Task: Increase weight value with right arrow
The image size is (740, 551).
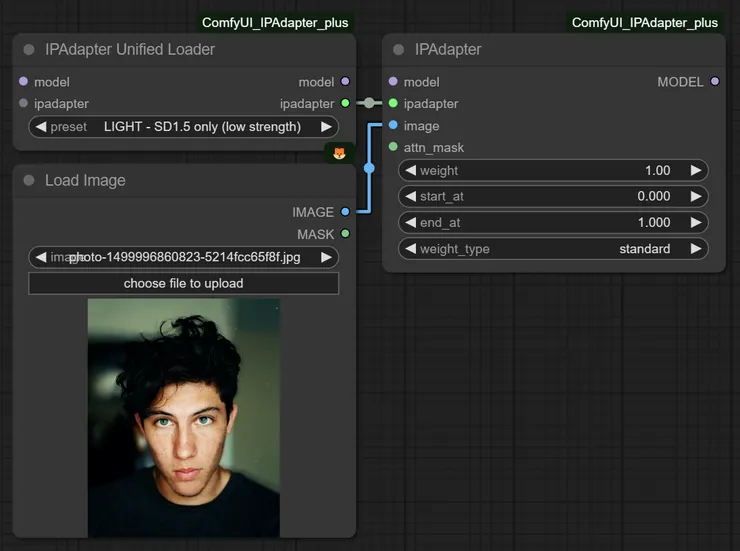Action: pos(696,171)
